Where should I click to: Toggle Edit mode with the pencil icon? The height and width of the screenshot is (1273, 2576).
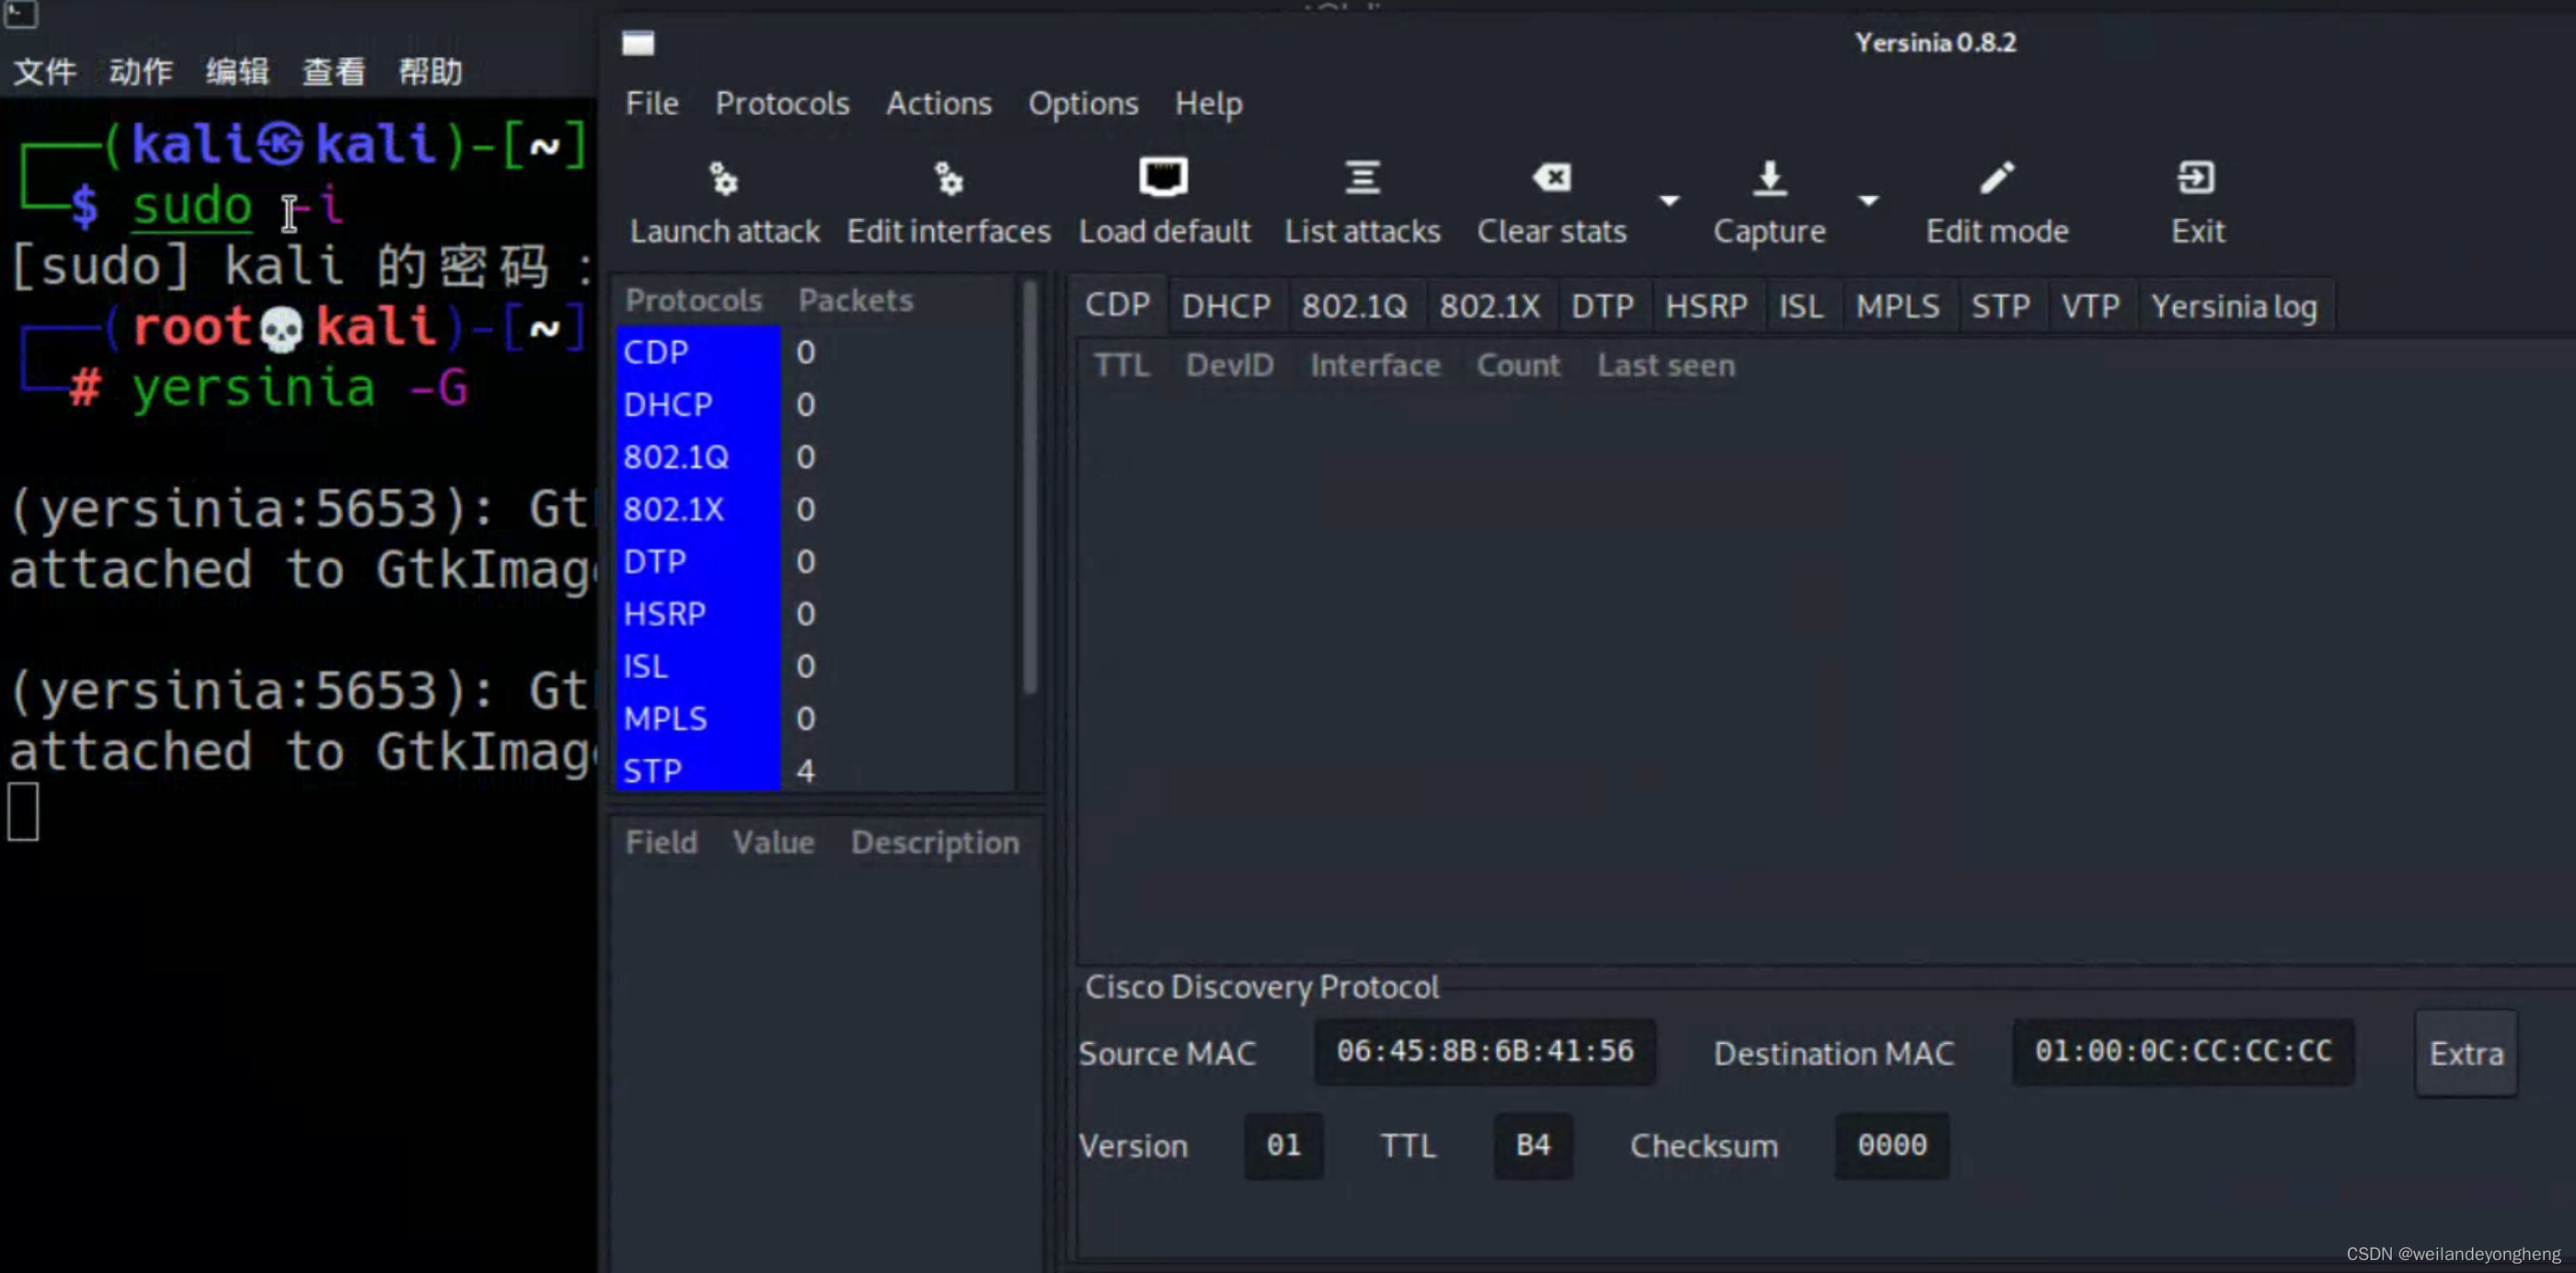pyautogui.click(x=1996, y=178)
